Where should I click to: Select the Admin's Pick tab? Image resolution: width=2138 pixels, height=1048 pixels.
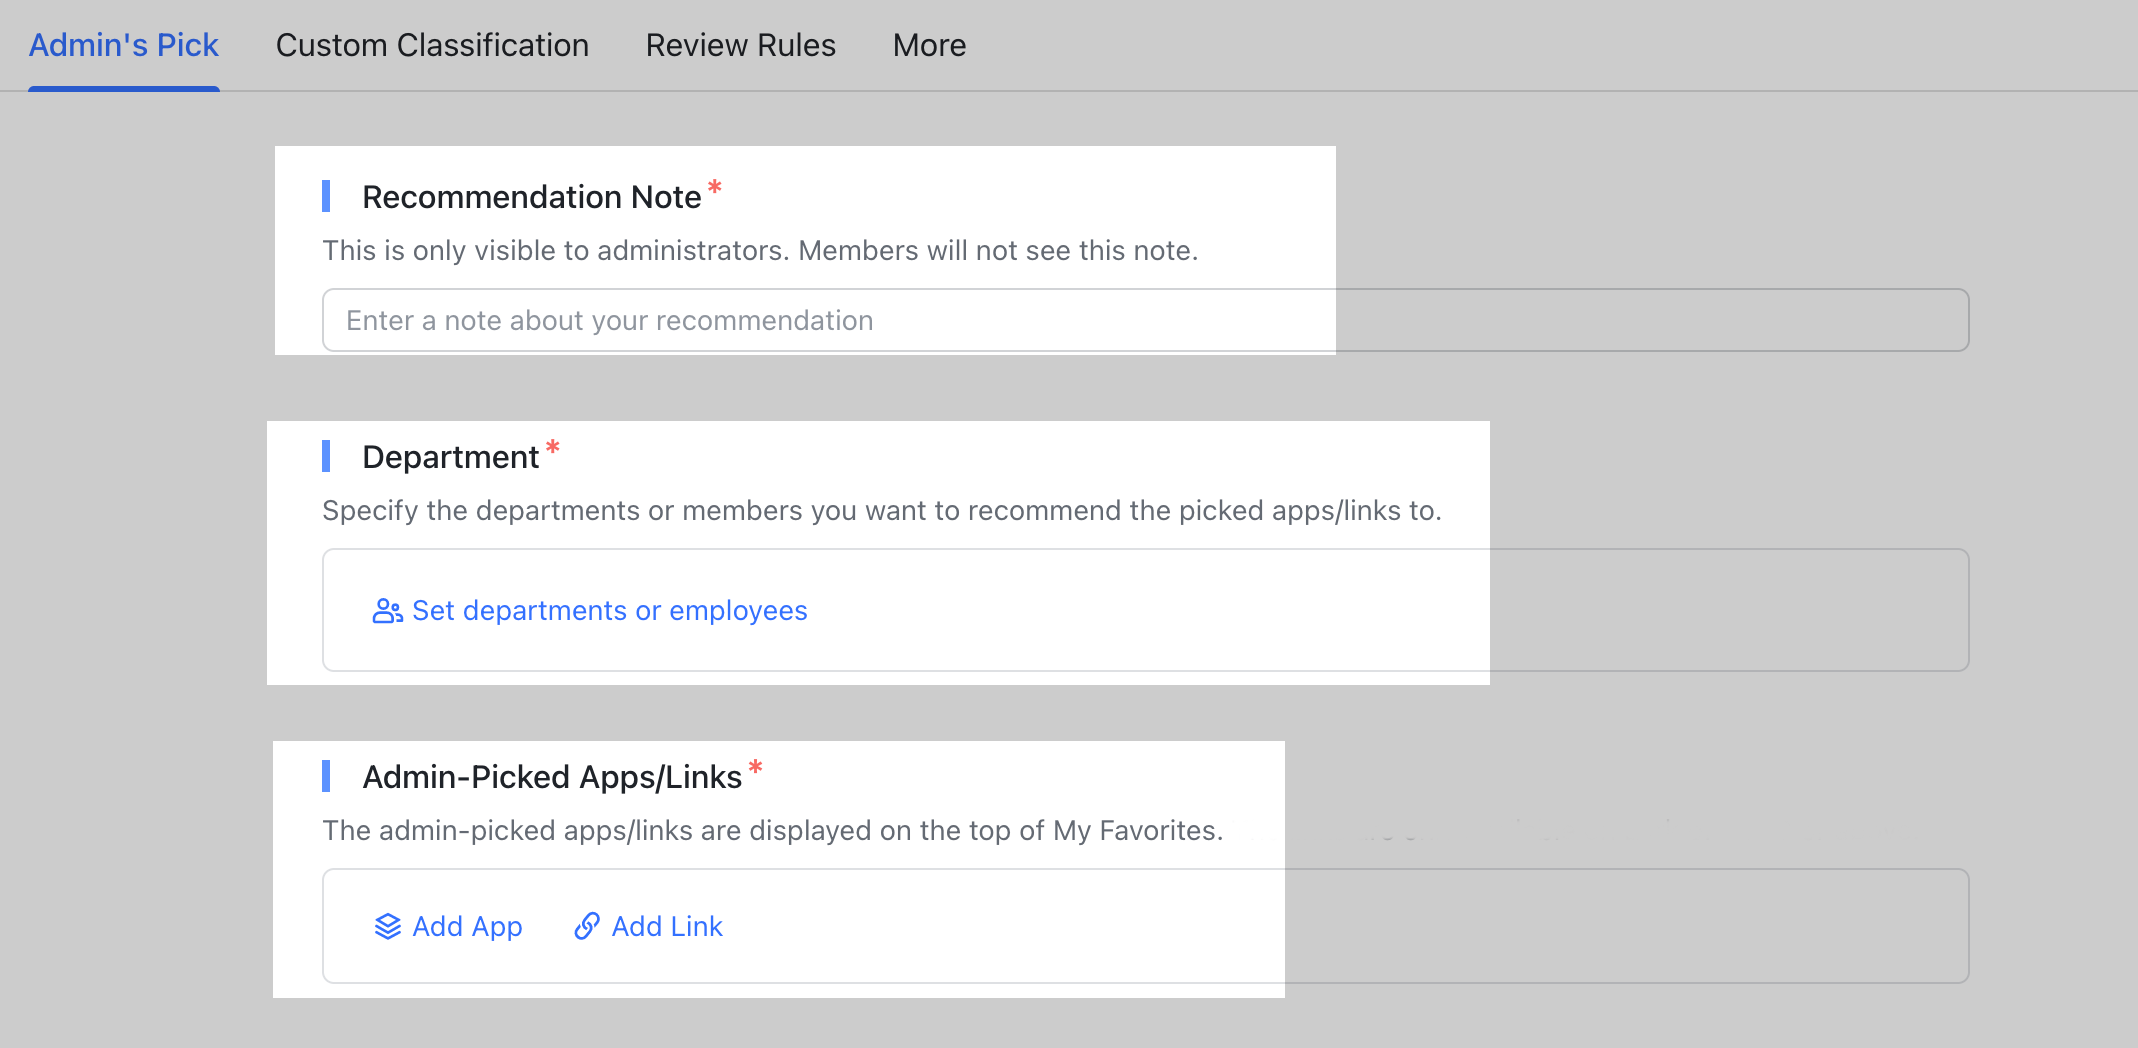click(x=124, y=45)
